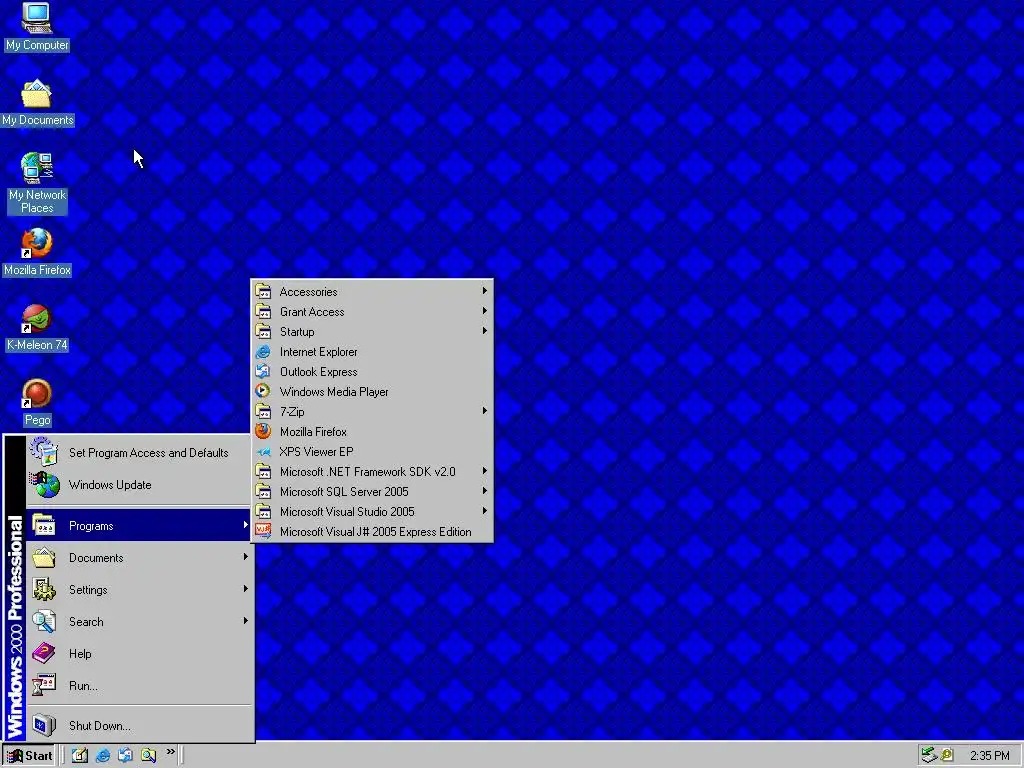The image size is (1024, 768).
Task: Expand the Accessories submenu arrow
Action: pos(485,291)
